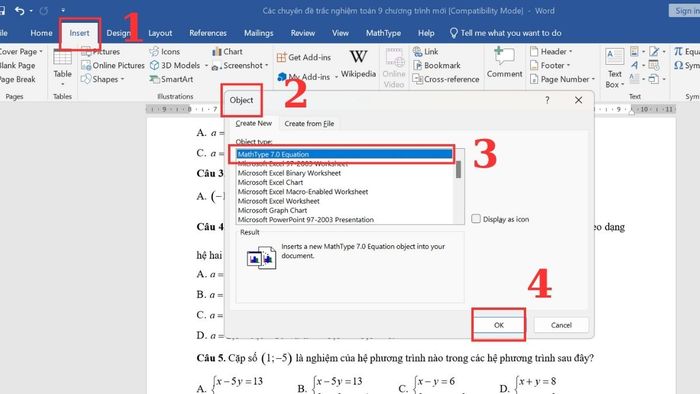Switch to Create from File tab

point(309,124)
